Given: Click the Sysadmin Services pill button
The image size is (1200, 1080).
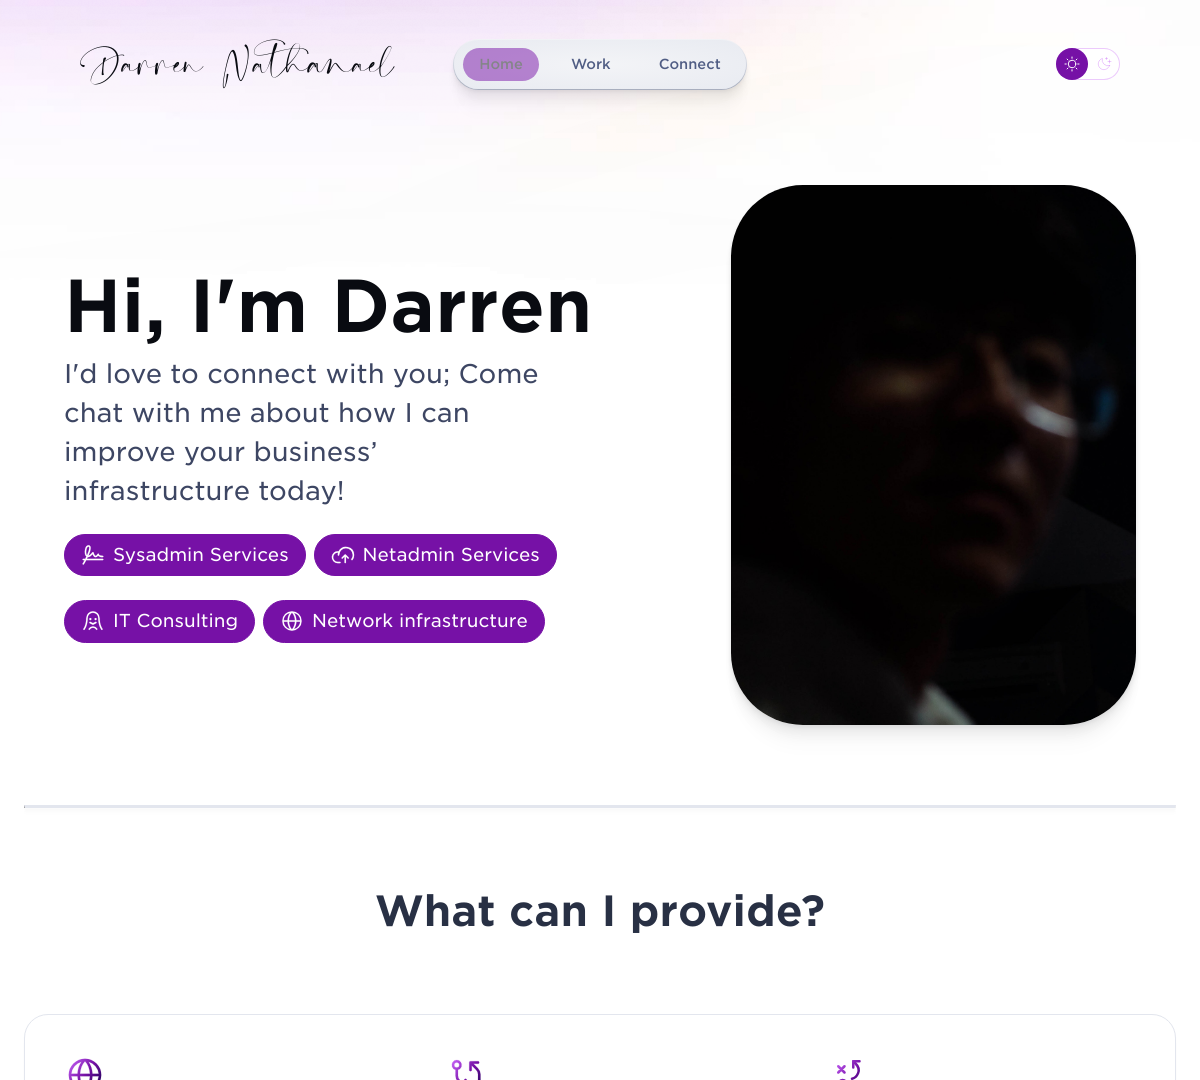Looking at the screenshot, I should point(185,555).
